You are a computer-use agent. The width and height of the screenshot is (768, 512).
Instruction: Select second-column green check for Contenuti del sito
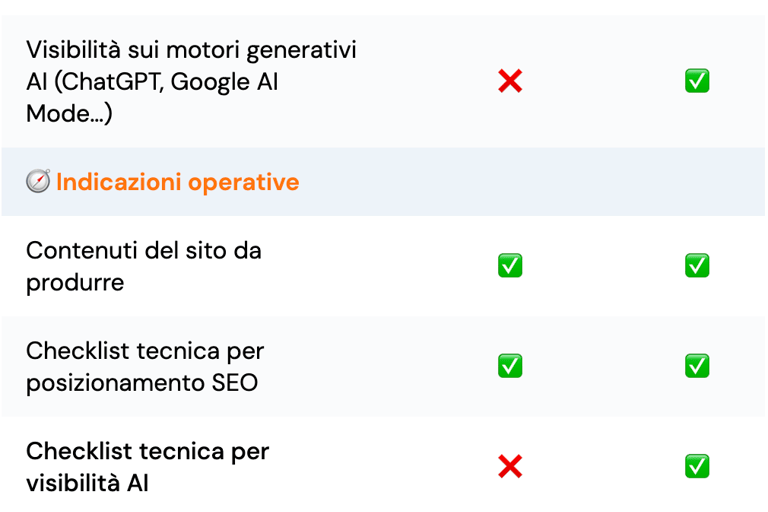(697, 266)
